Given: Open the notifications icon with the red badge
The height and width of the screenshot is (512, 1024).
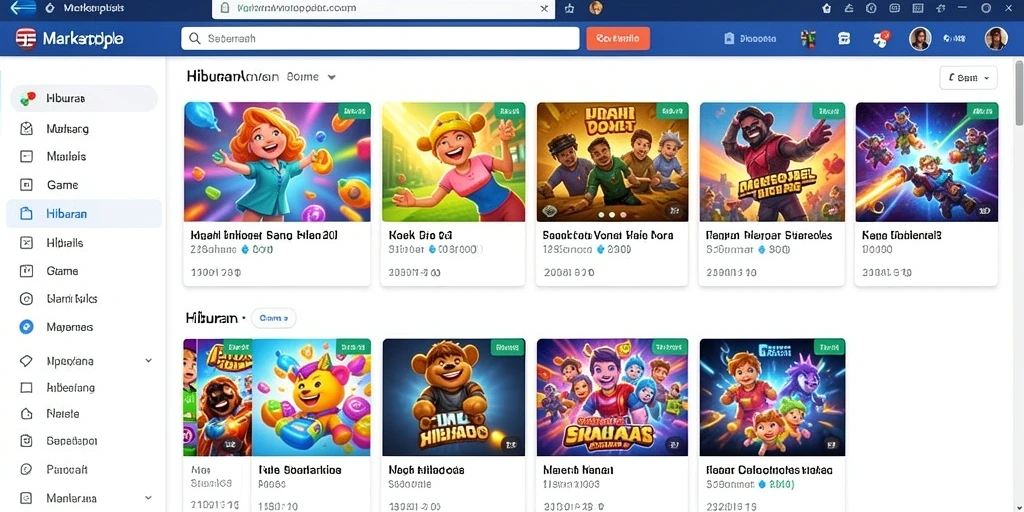Looking at the screenshot, I should (x=881, y=39).
